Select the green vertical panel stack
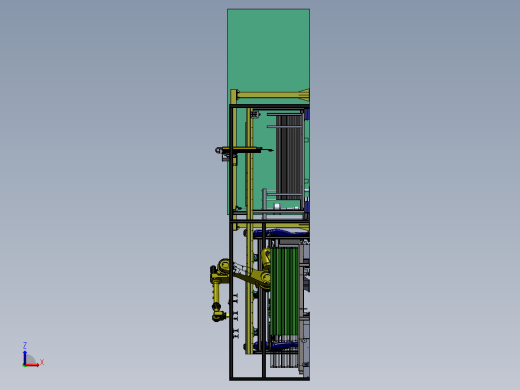The height and width of the screenshot is (390, 520). tap(284, 291)
